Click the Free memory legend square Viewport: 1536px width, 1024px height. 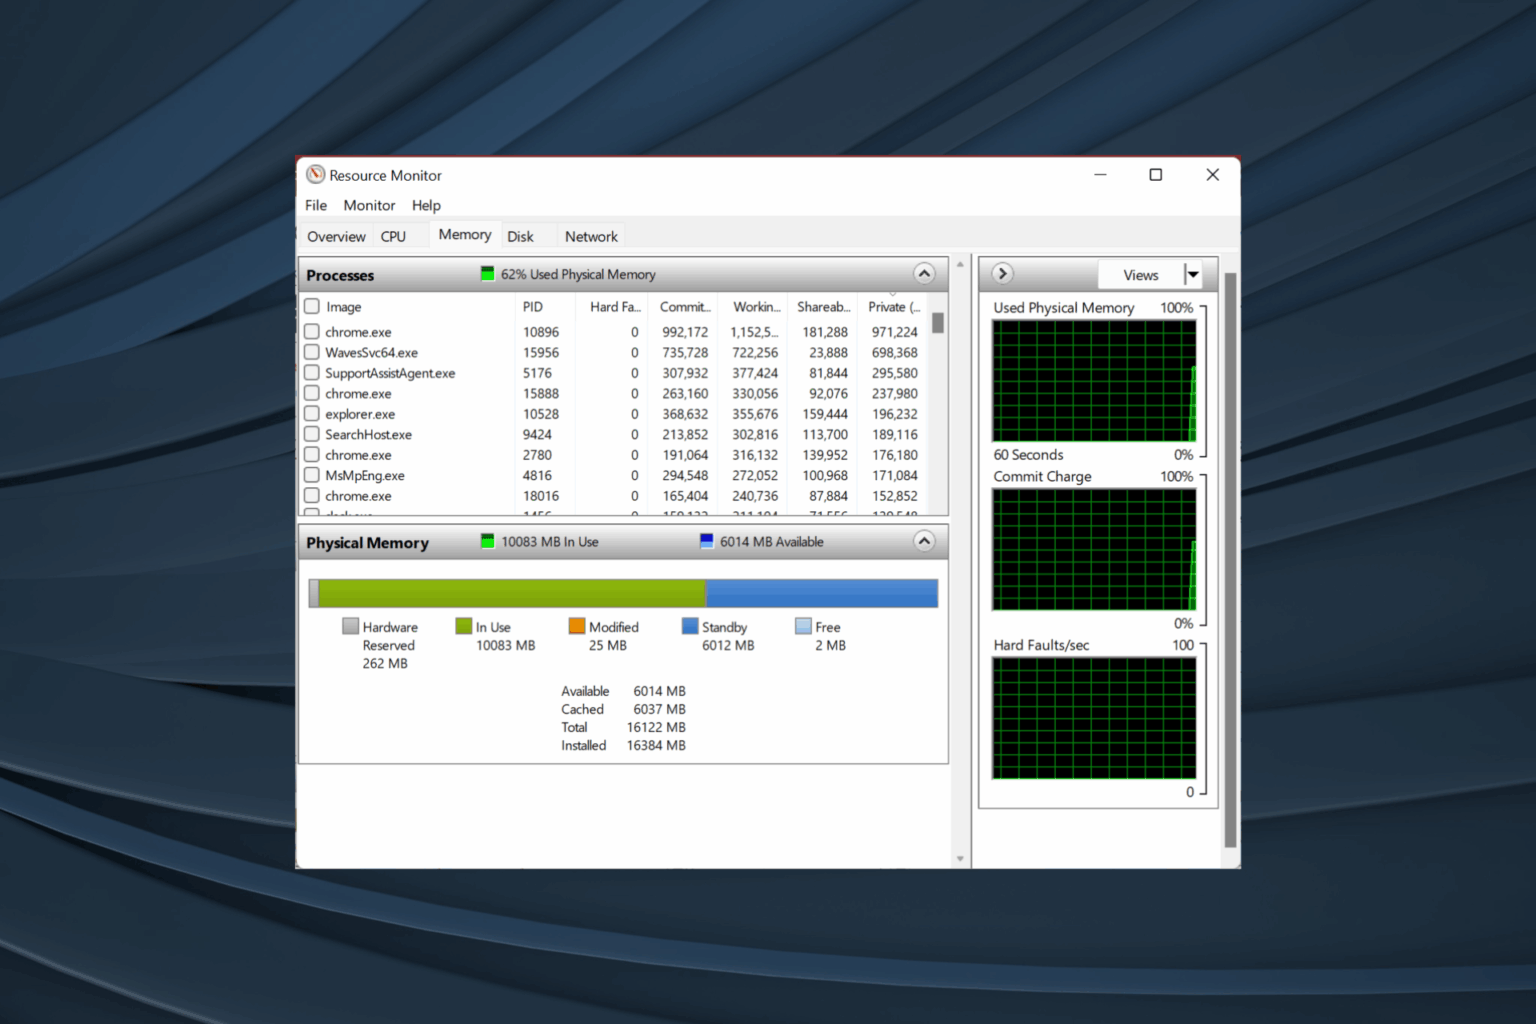point(803,626)
